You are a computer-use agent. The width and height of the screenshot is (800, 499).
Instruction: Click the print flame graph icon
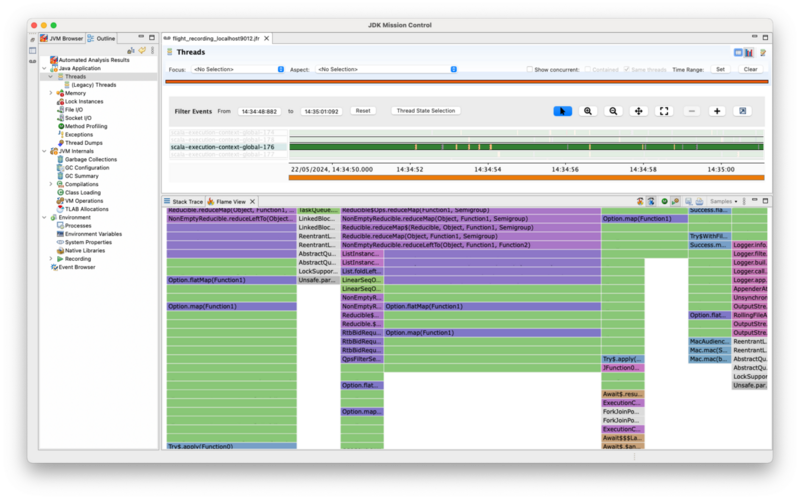coord(699,202)
